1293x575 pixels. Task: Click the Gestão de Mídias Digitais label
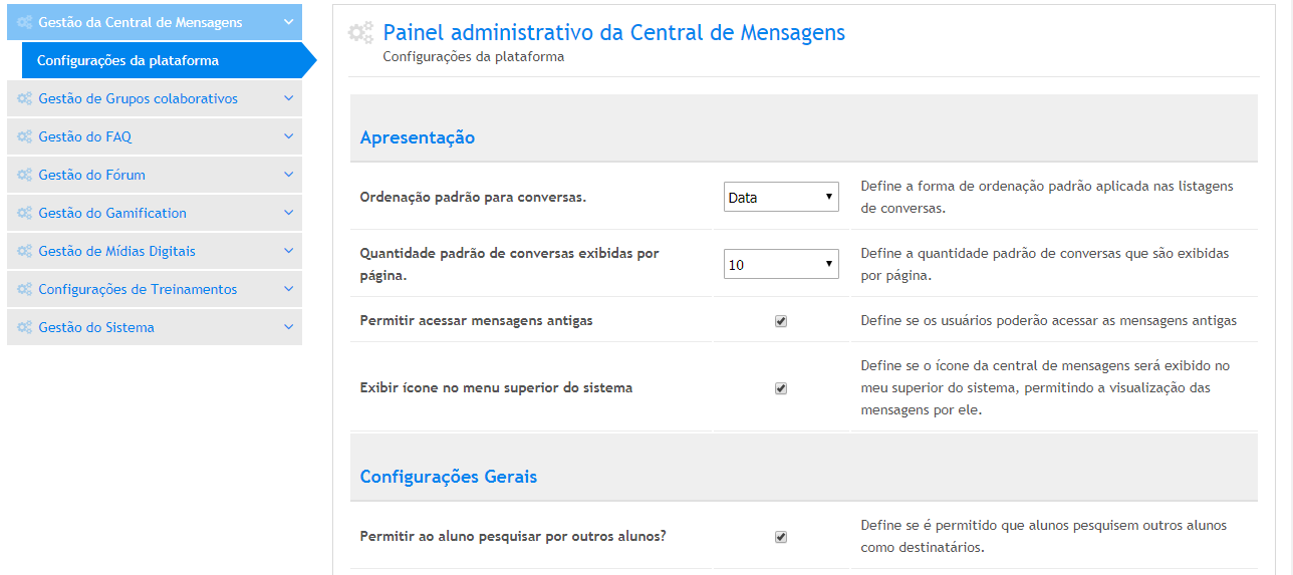coord(117,251)
